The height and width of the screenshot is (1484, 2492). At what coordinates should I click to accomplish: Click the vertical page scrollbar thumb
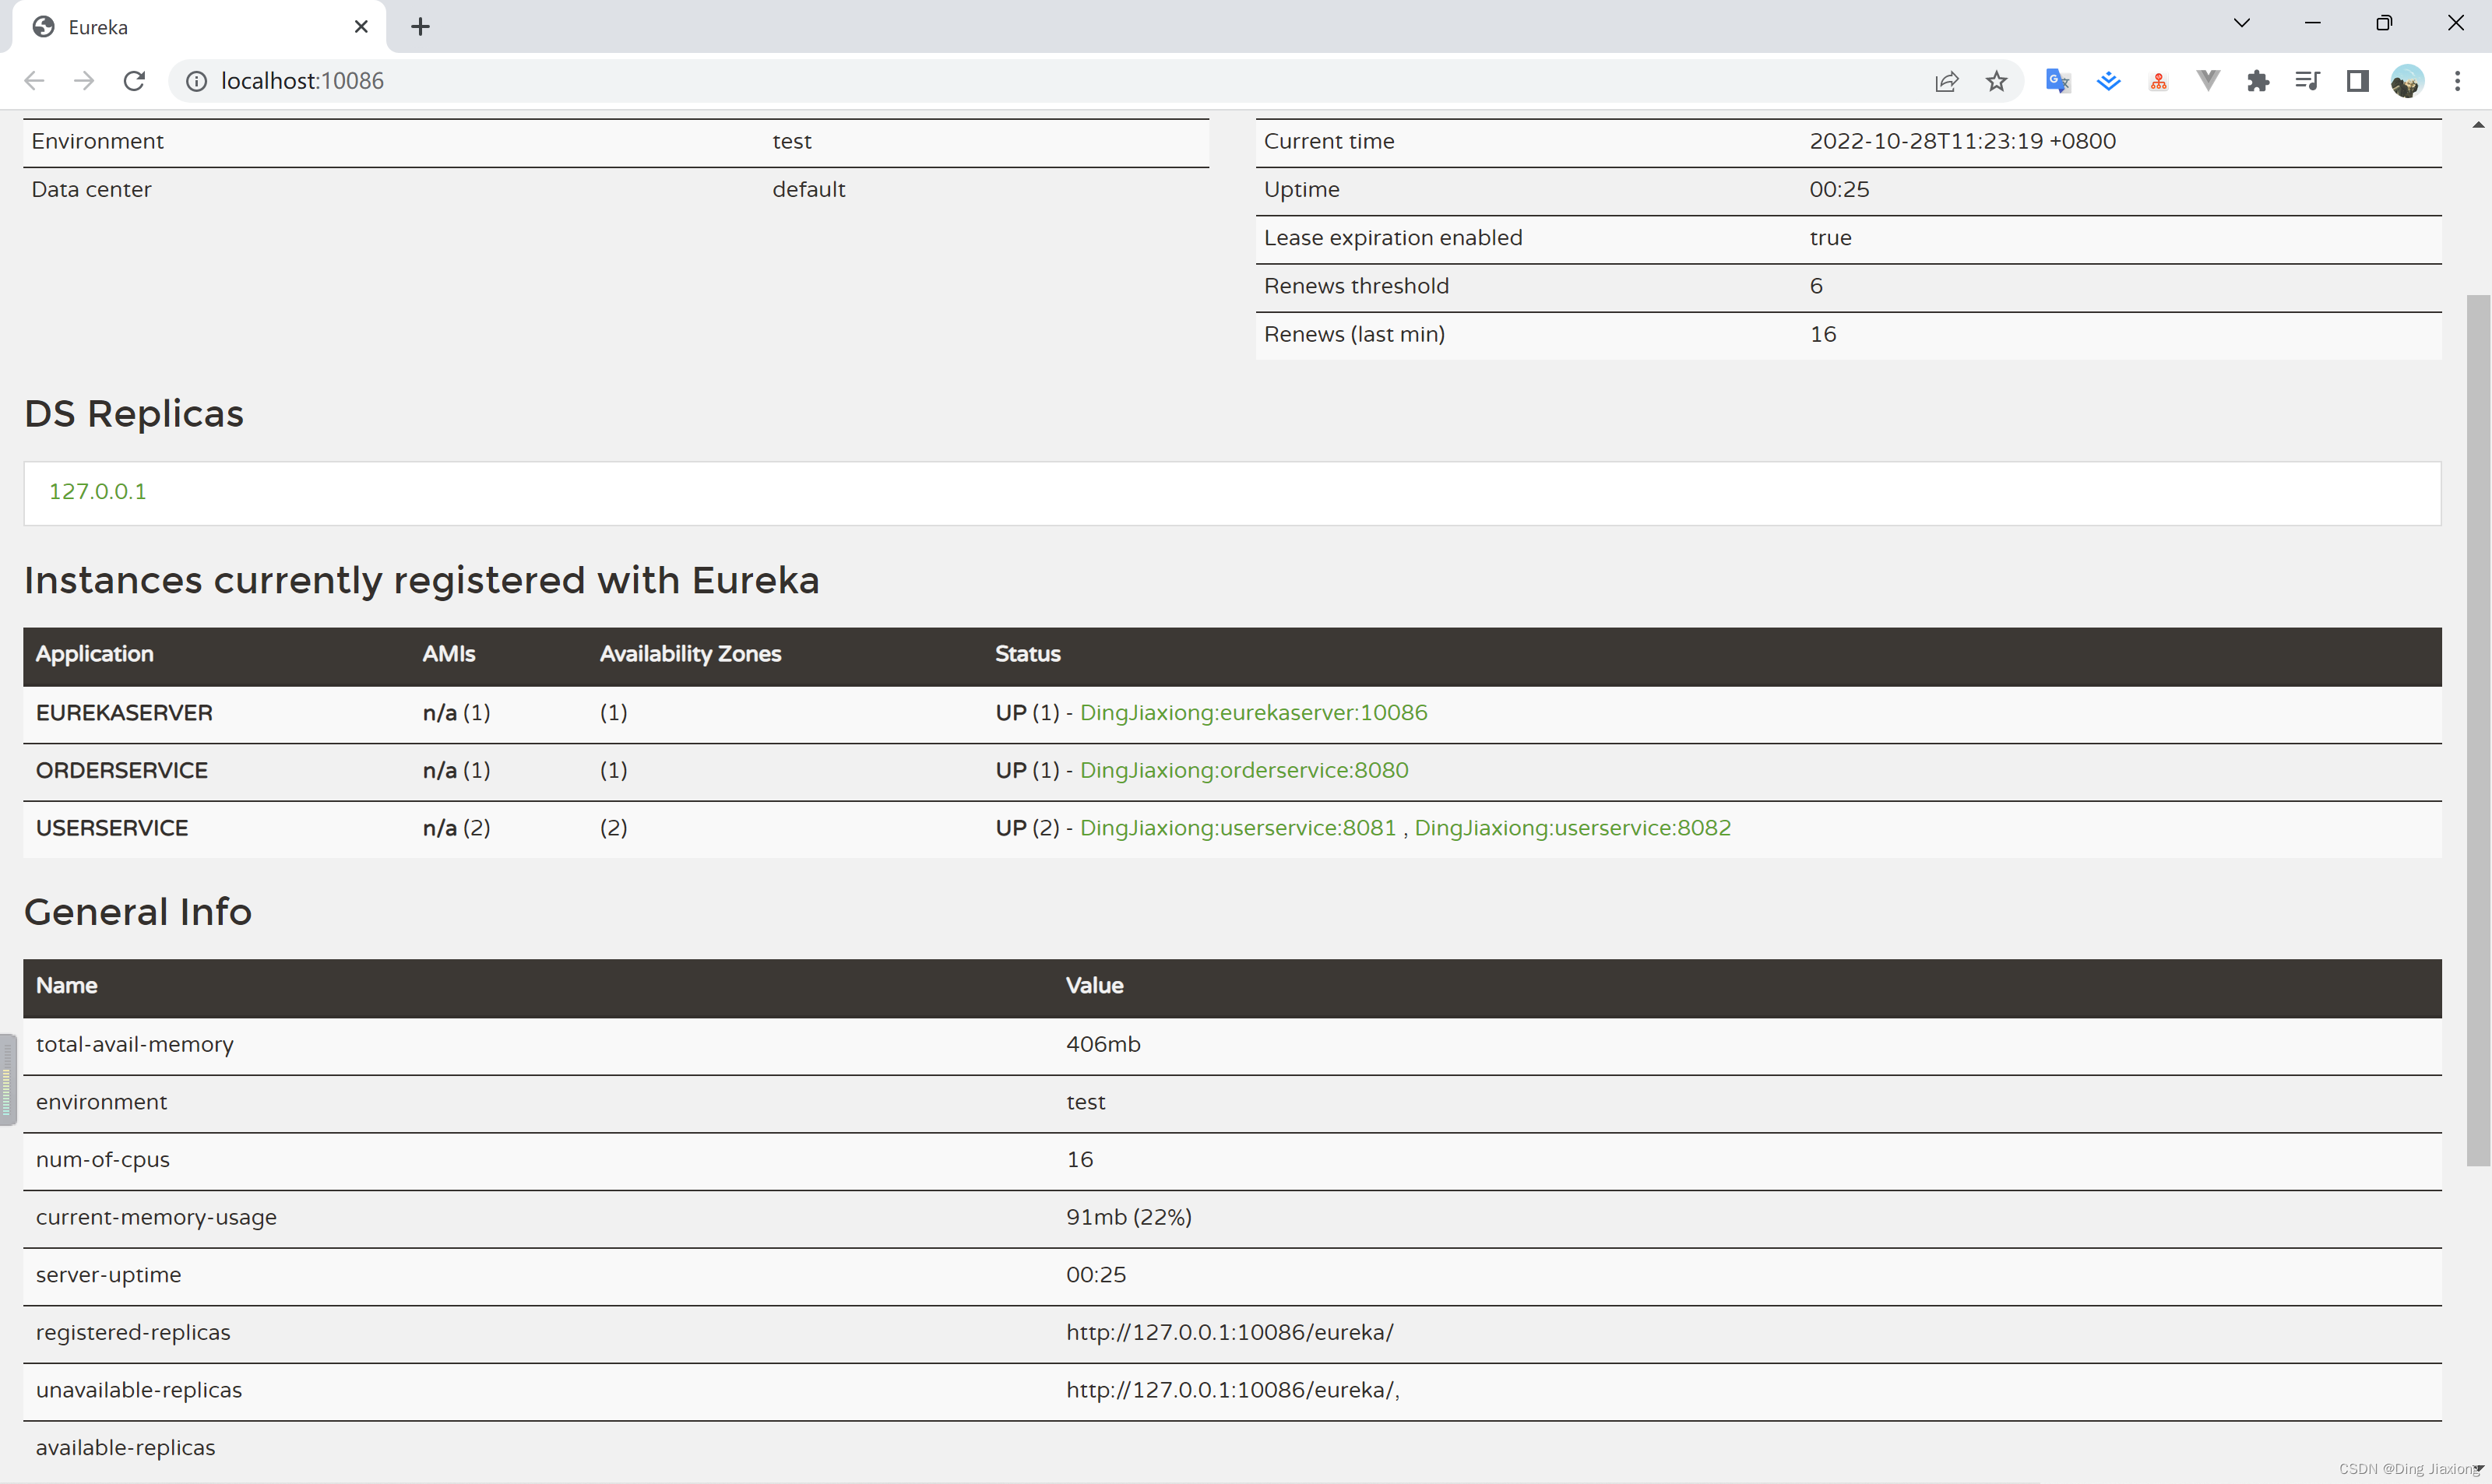[x=2478, y=730]
